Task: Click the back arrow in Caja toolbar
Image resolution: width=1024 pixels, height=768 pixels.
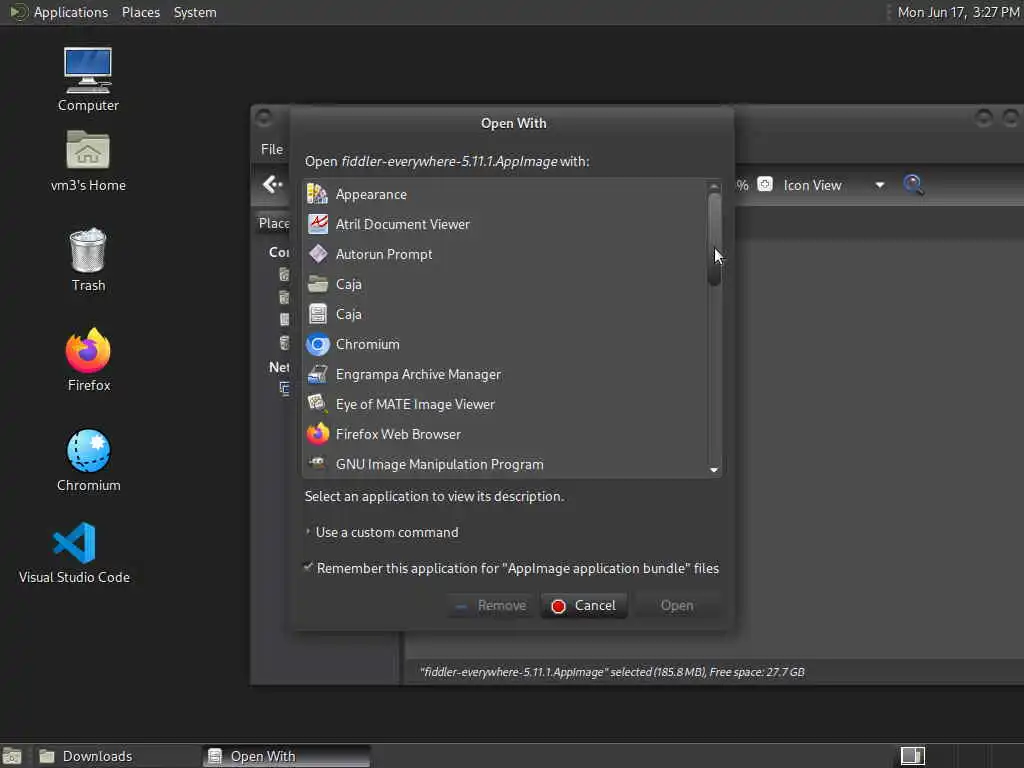Action: 272,185
